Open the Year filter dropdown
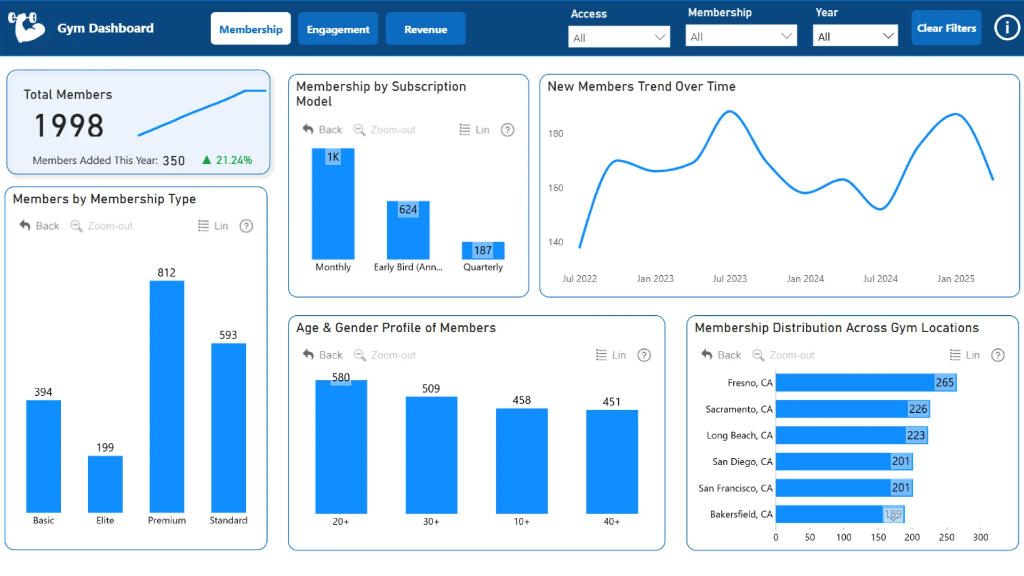Image resolution: width=1024 pixels, height=576 pixels. [x=856, y=37]
